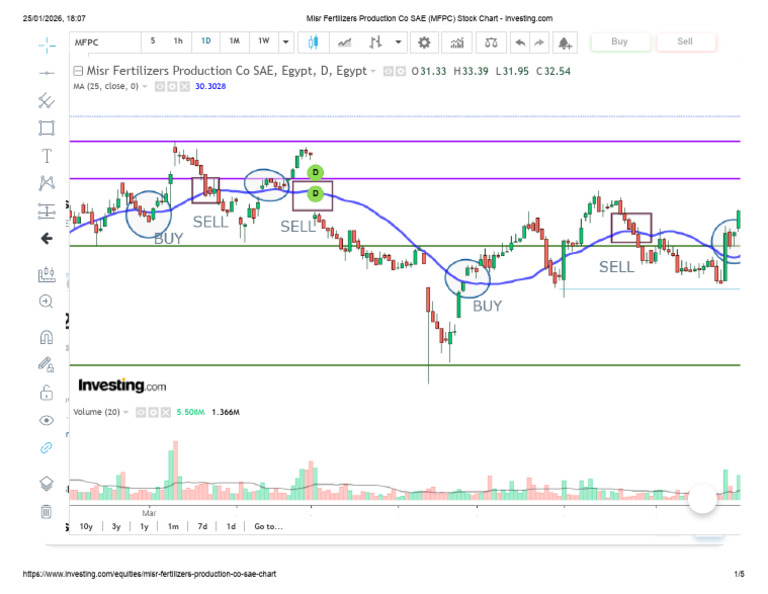768x594 pixels.
Task: Select the crosshair cursor tool
Action: click(47, 46)
